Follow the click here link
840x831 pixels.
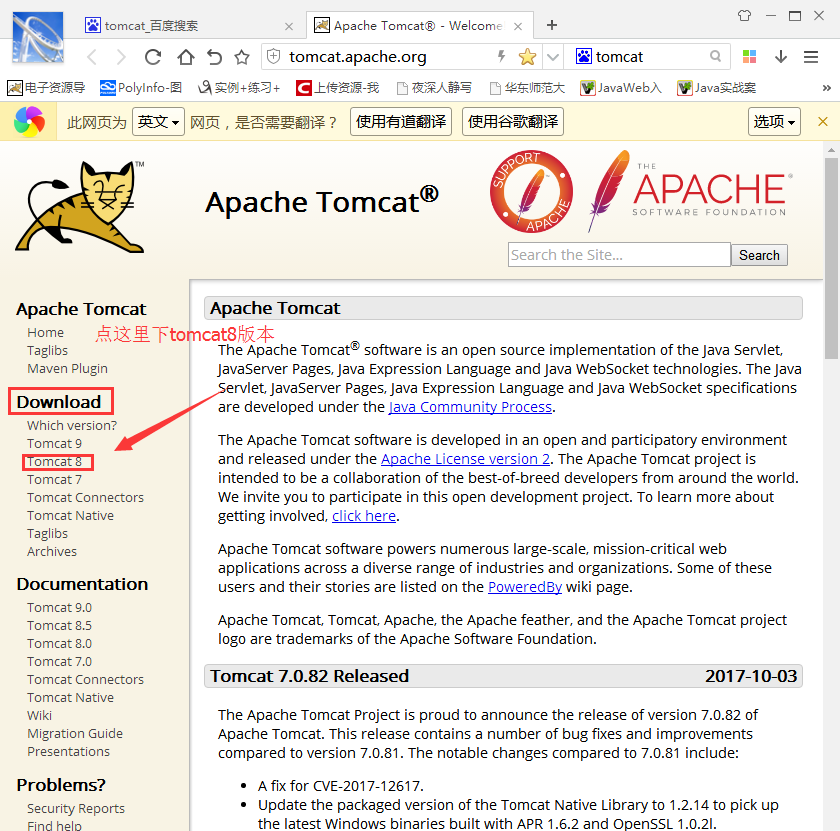coord(364,516)
